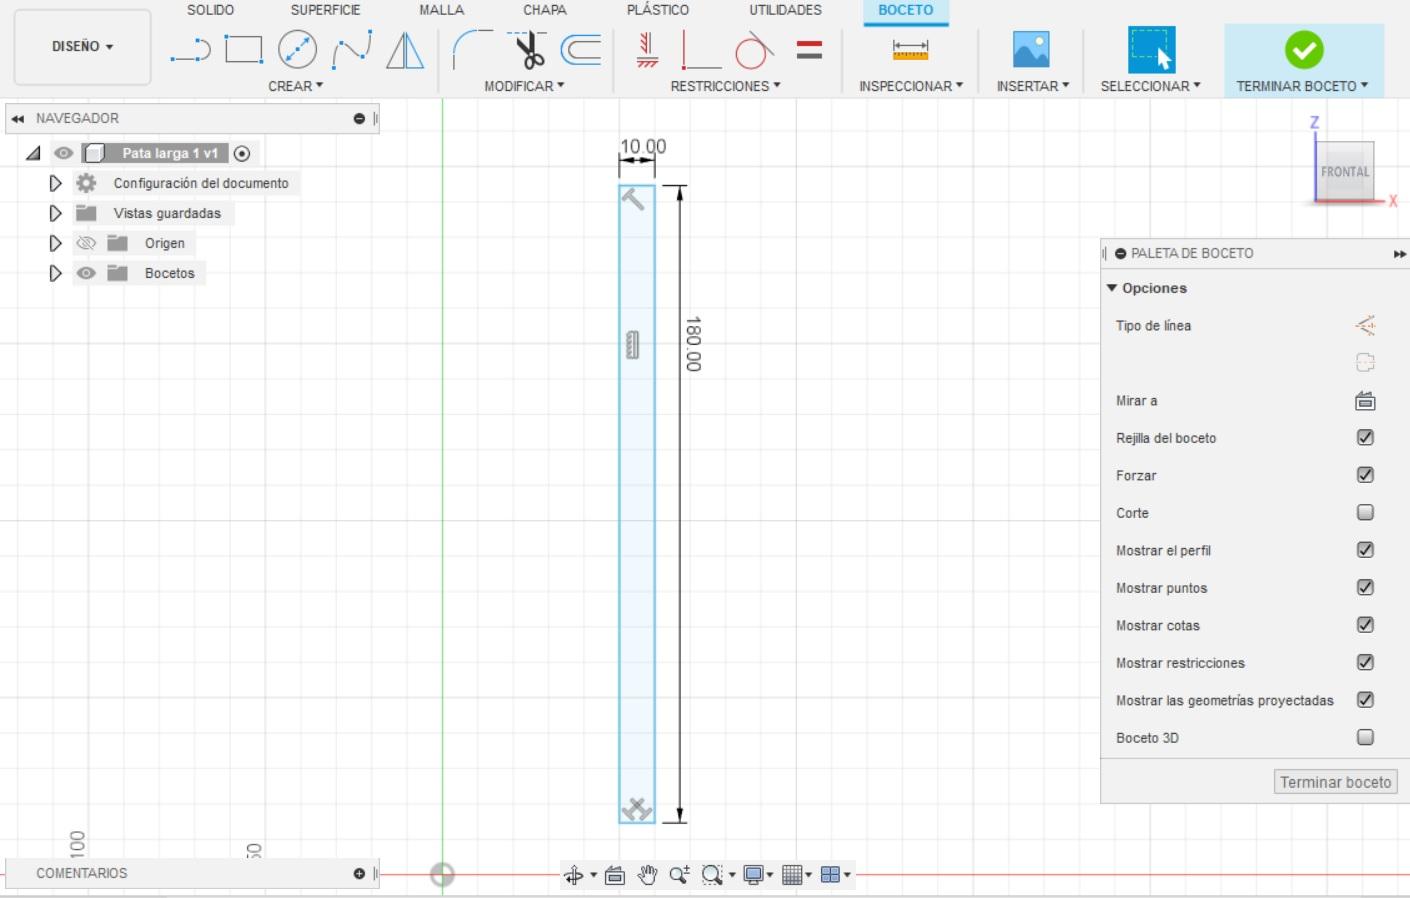Enable the Boceto 3D checkbox
The height and width of the screenshot is (898, 1410).
[x=1365, y=737]
